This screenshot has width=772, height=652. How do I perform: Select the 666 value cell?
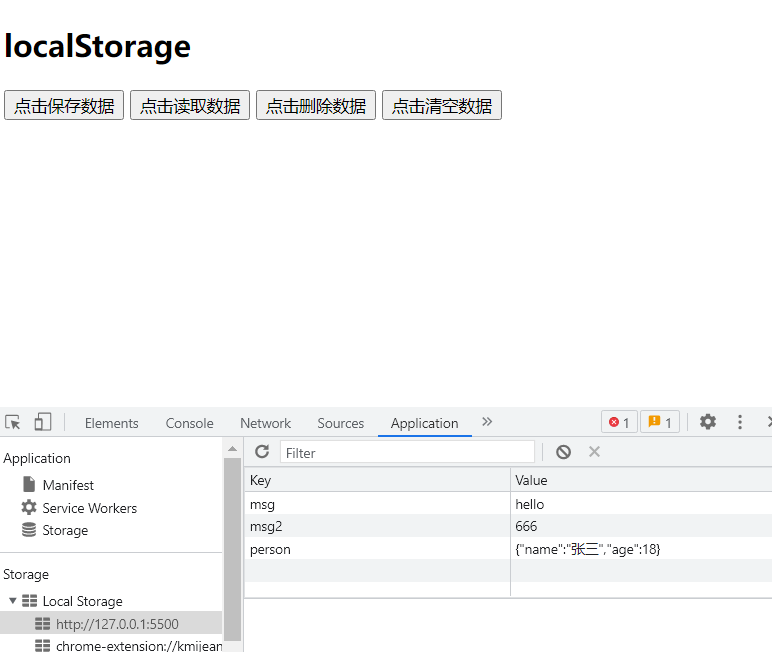pyautogui.click(x=641, y=526)
